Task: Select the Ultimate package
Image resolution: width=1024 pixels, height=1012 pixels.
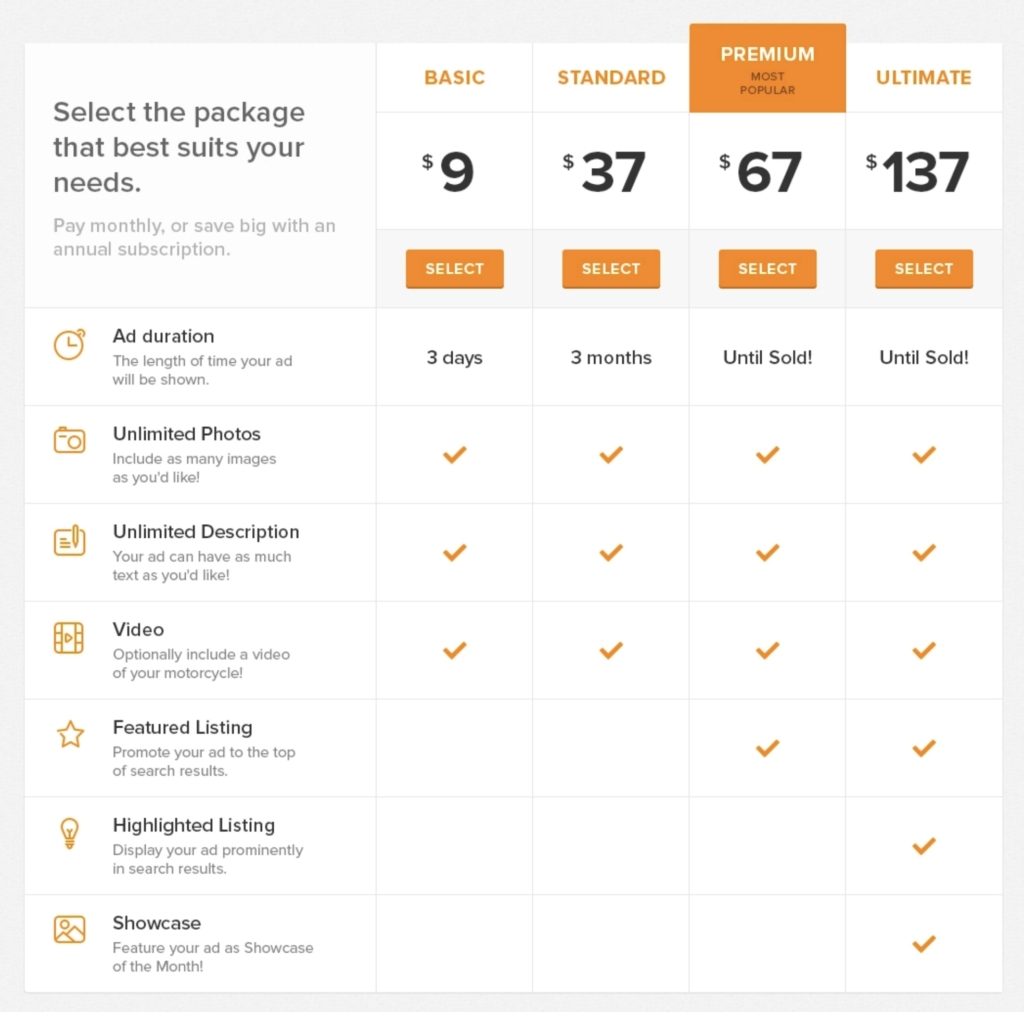Action: [923, 268]
